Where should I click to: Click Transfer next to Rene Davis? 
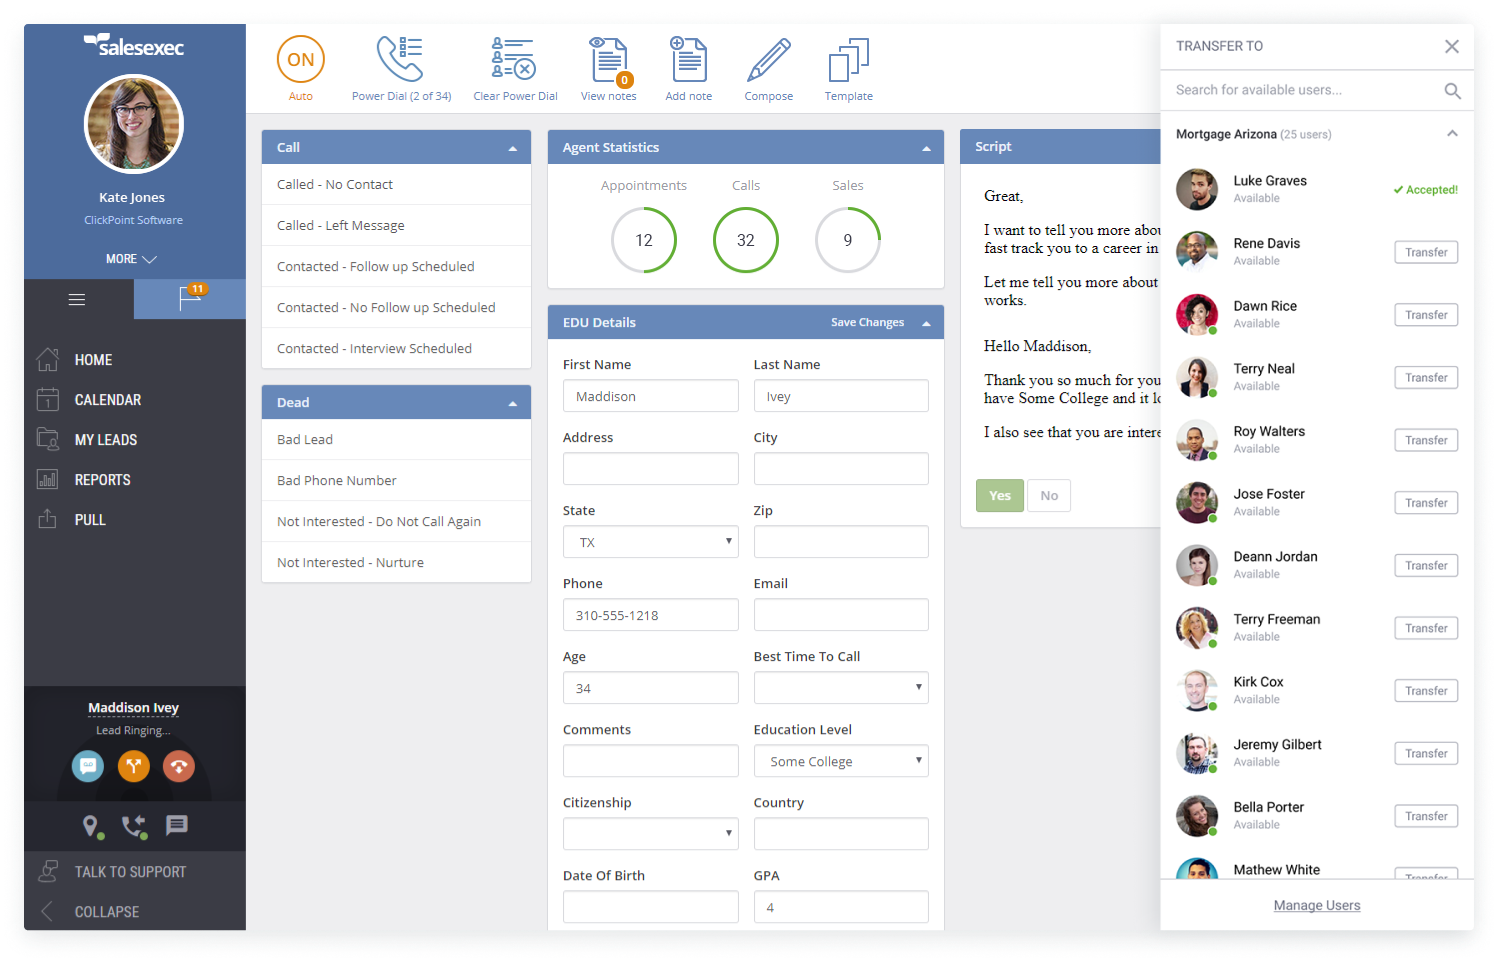1426,251
